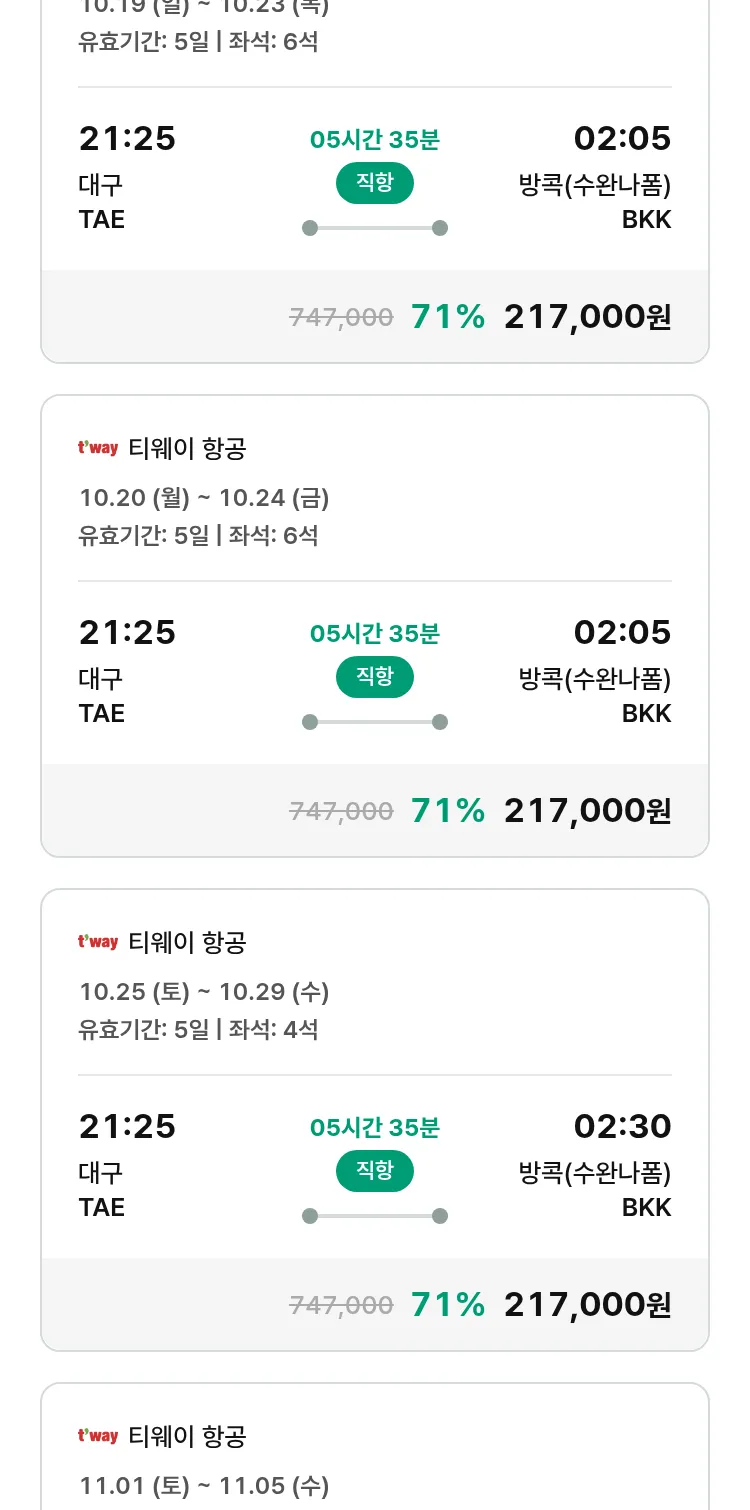This screenshot has height=1510, width=750.
Task: Open the 11.01 (토) ~ 11.05 (수) date range
Action: click(x=204, y=1486)
